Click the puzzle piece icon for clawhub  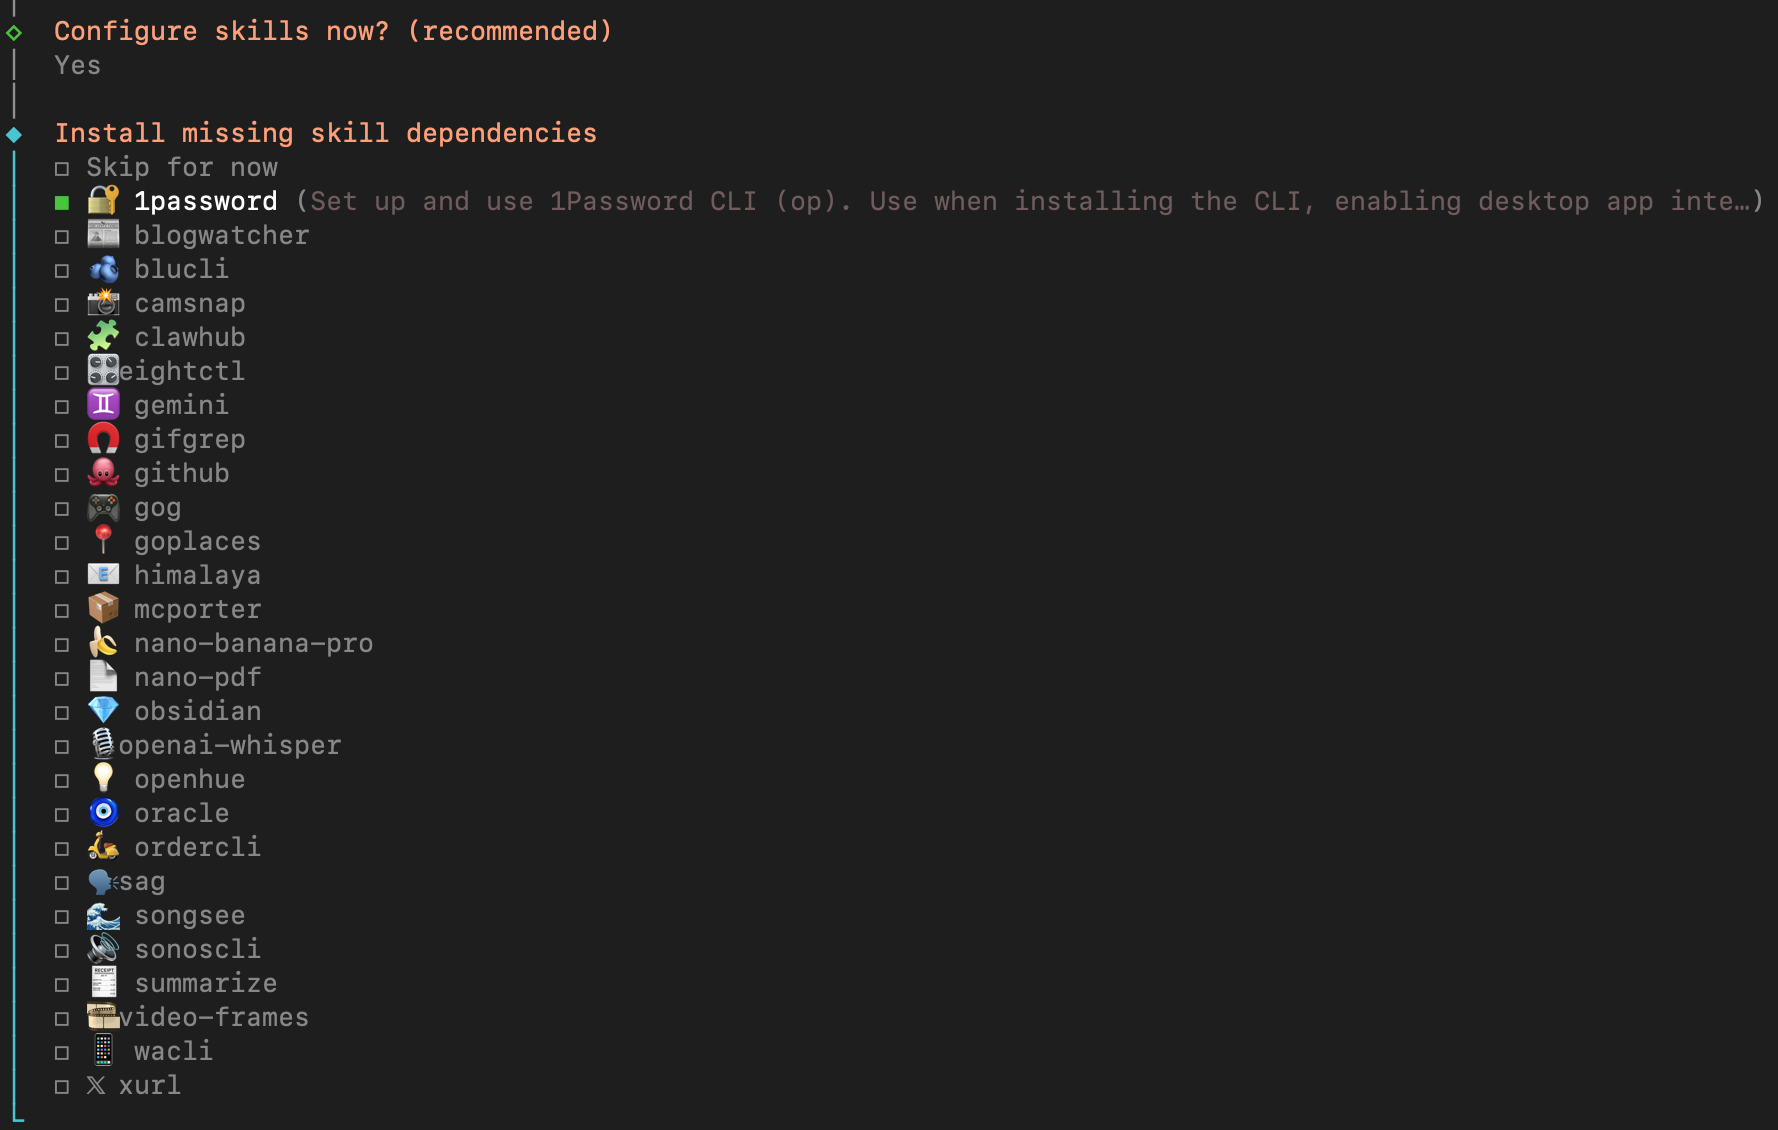coord(103,337)
